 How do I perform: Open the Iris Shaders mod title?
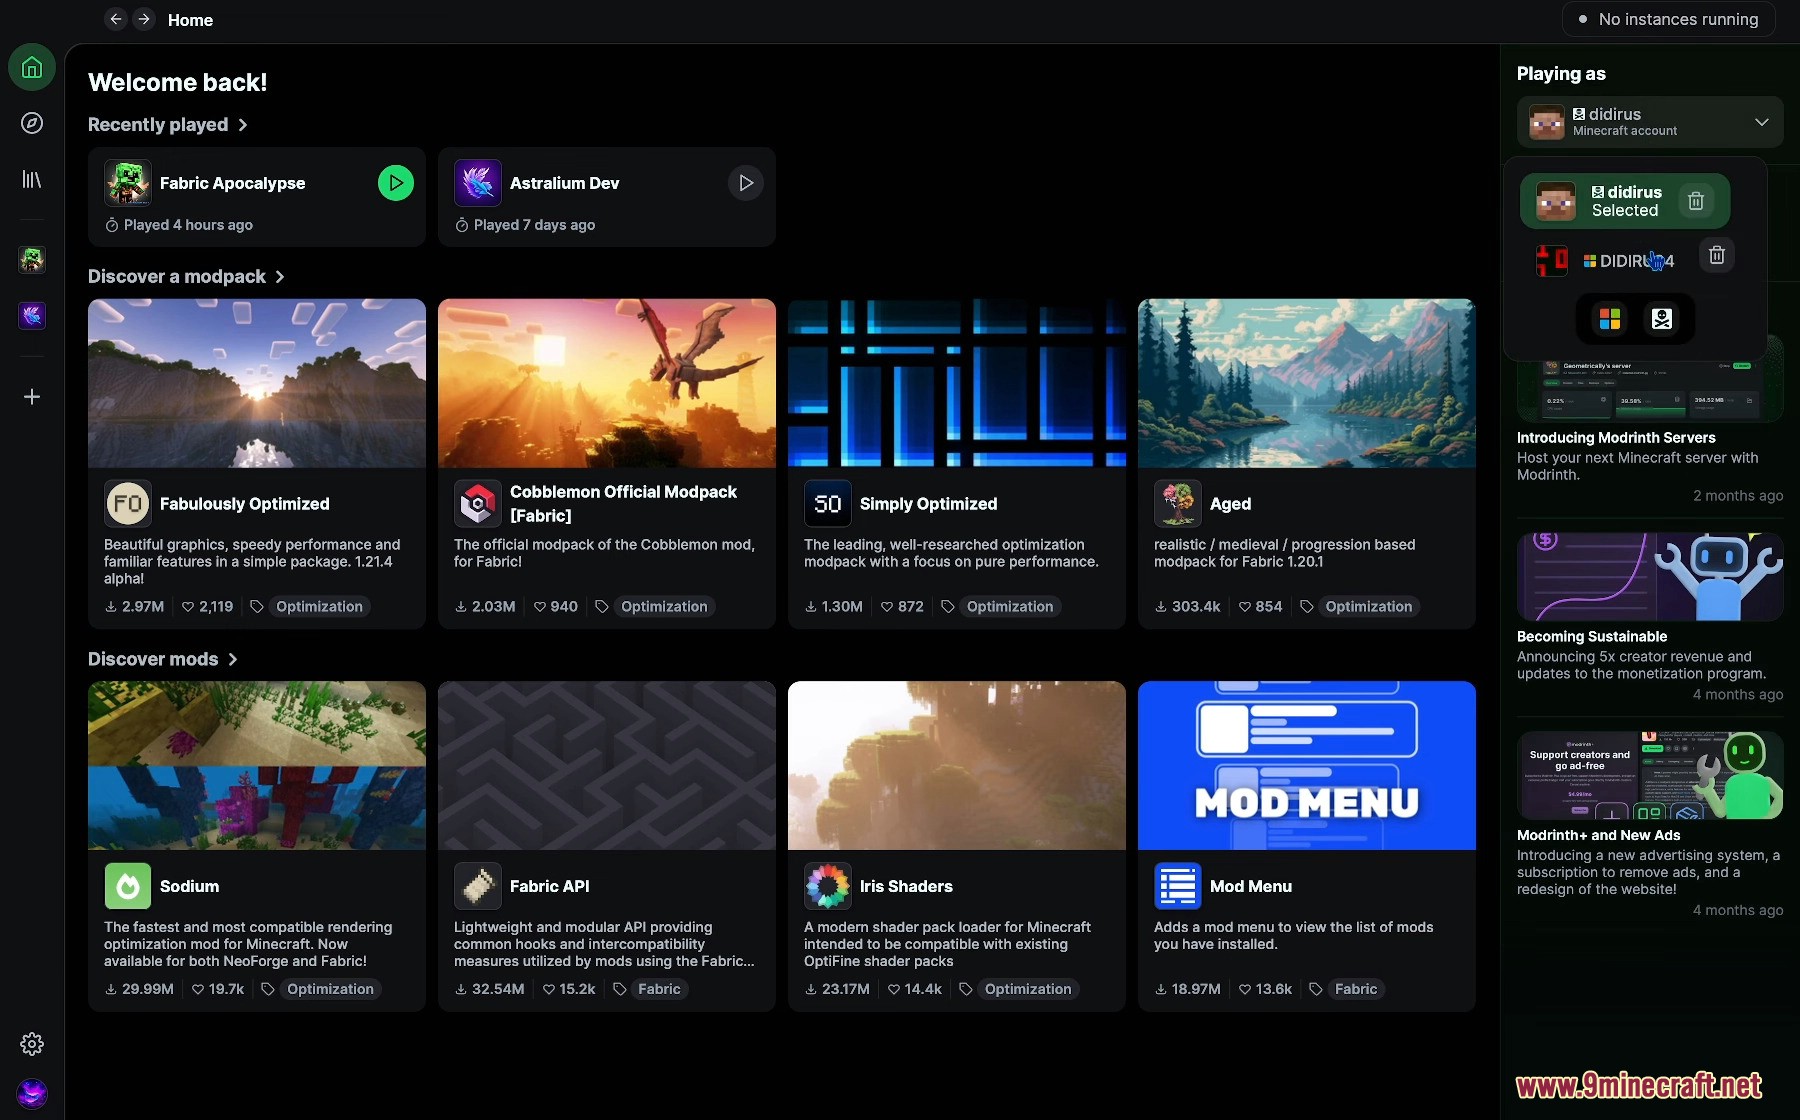coord(906,886)
